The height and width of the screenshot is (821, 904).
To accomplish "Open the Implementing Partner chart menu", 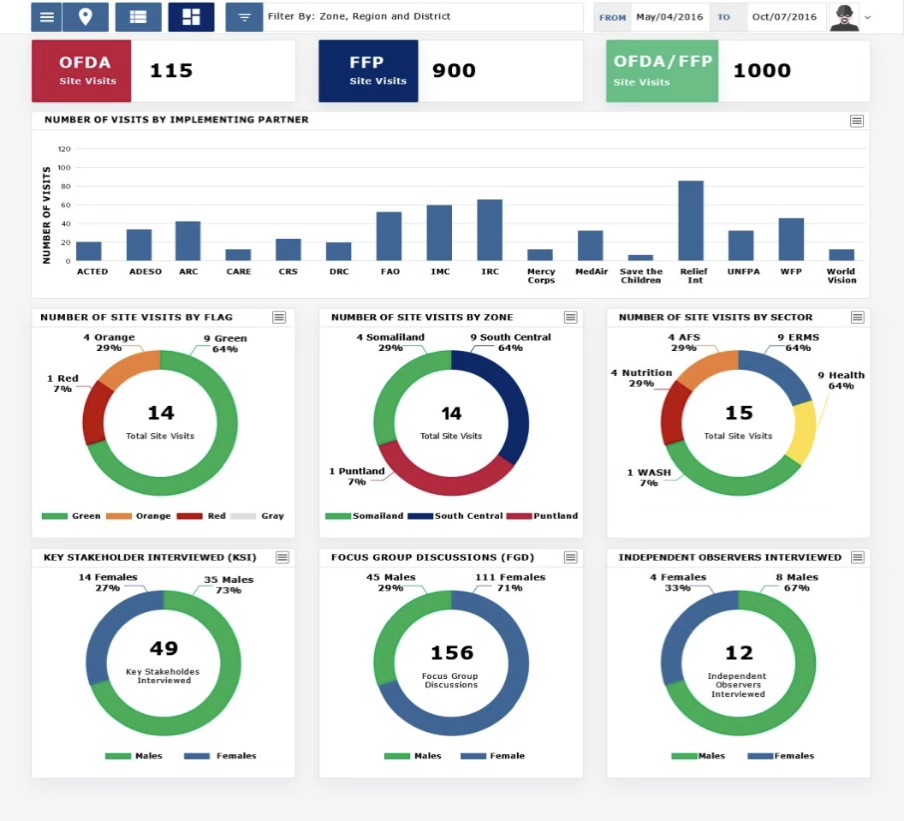I will tap(857, 120).
